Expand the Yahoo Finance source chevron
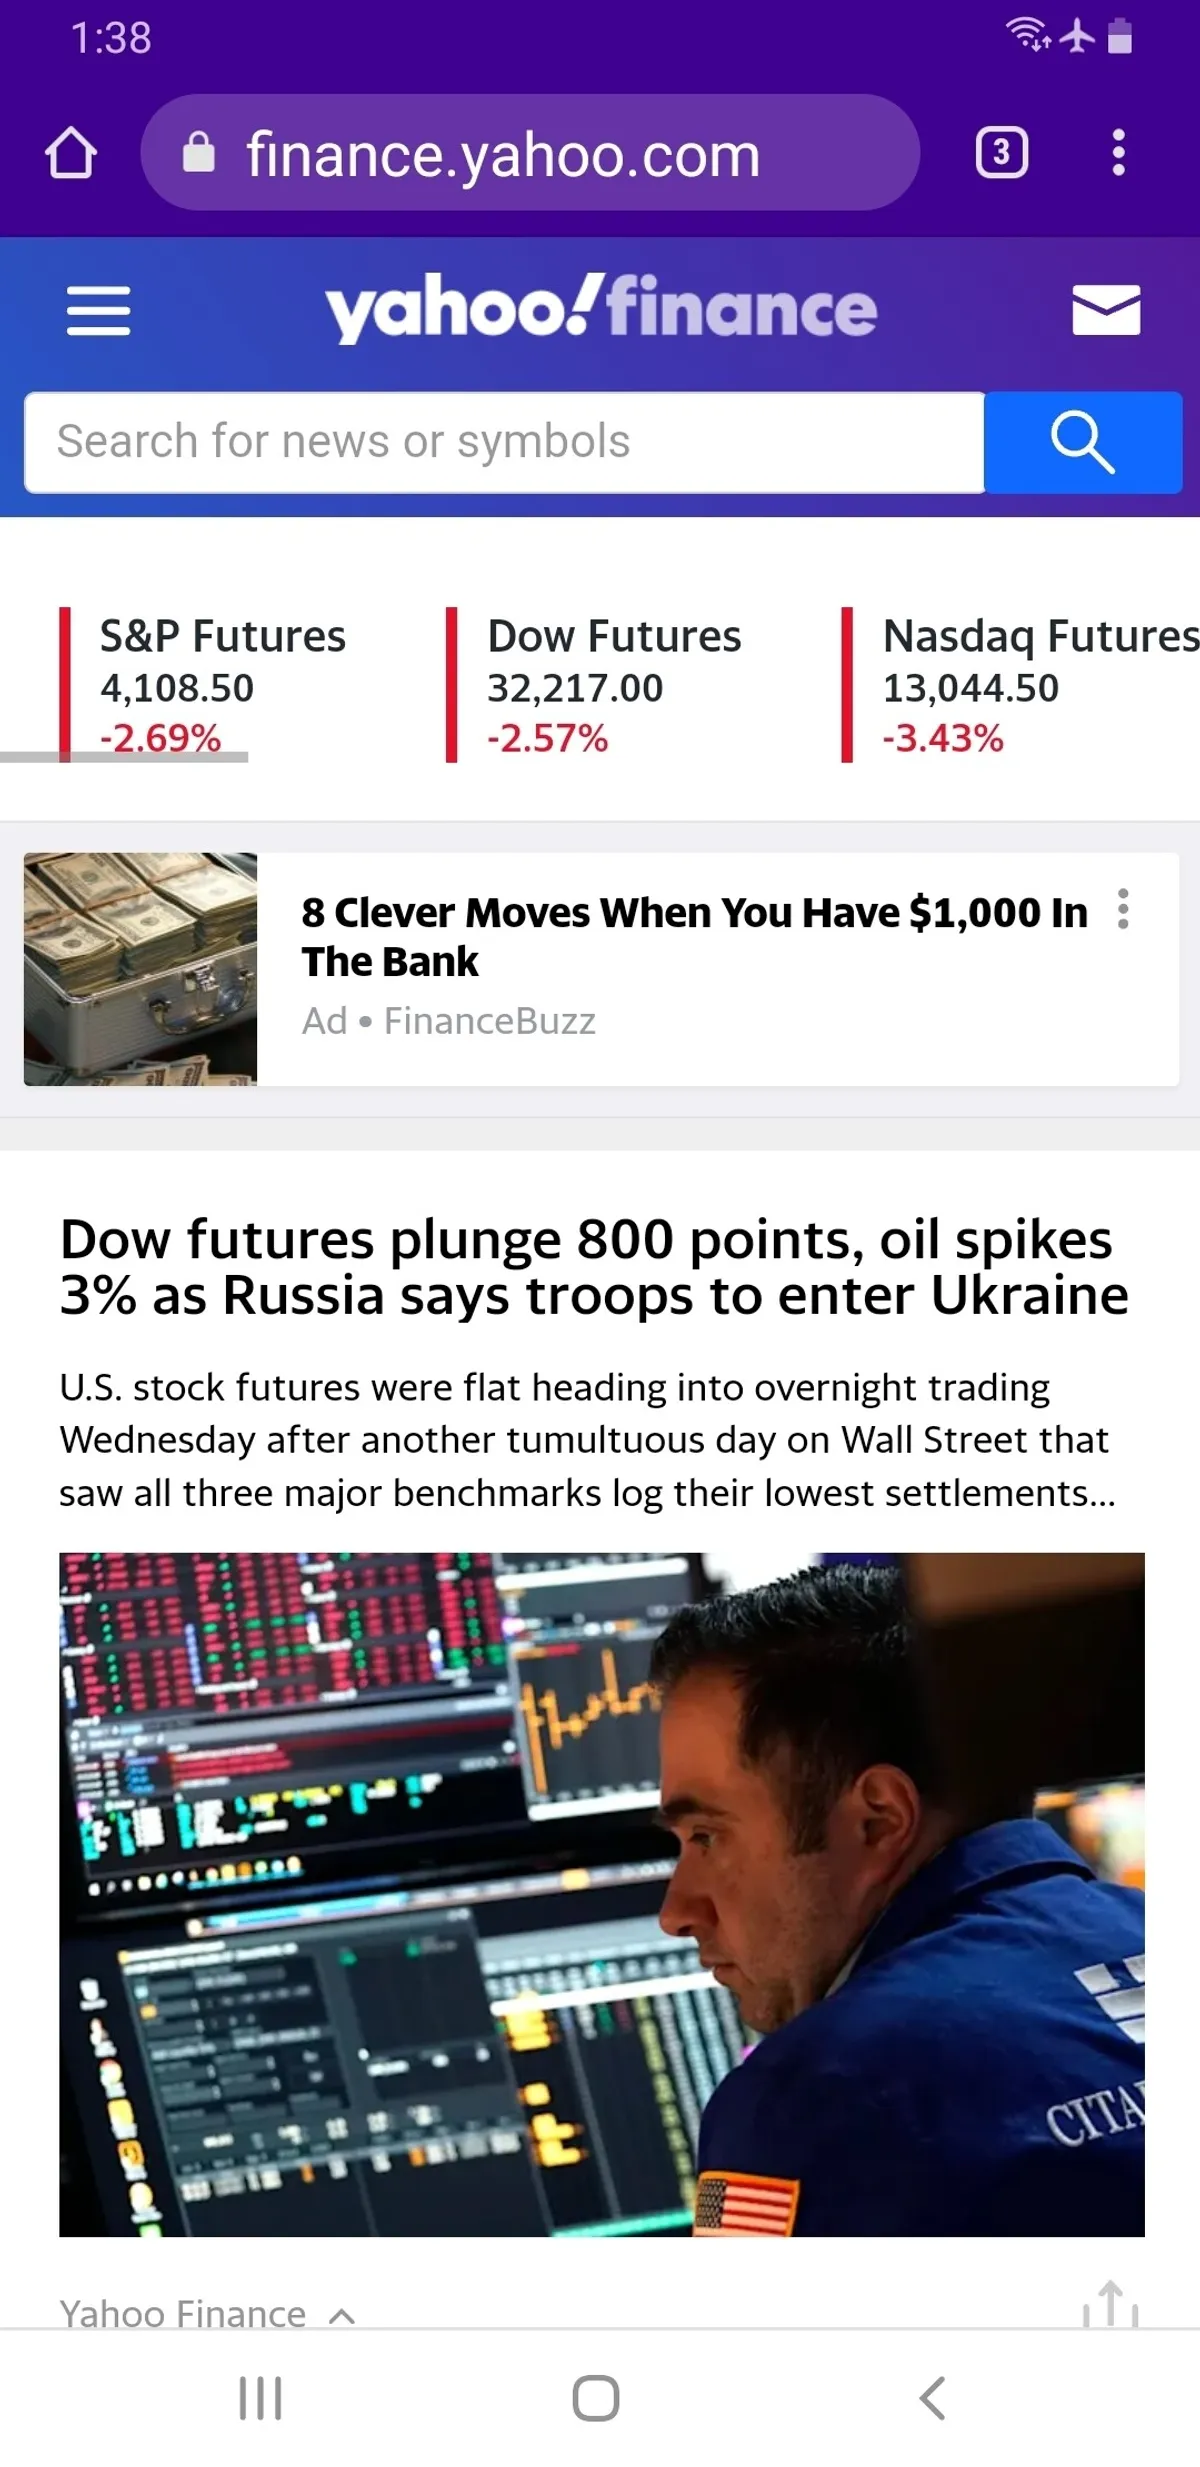Screen dimensions: 1200x2467 [x=342, y=2316]
